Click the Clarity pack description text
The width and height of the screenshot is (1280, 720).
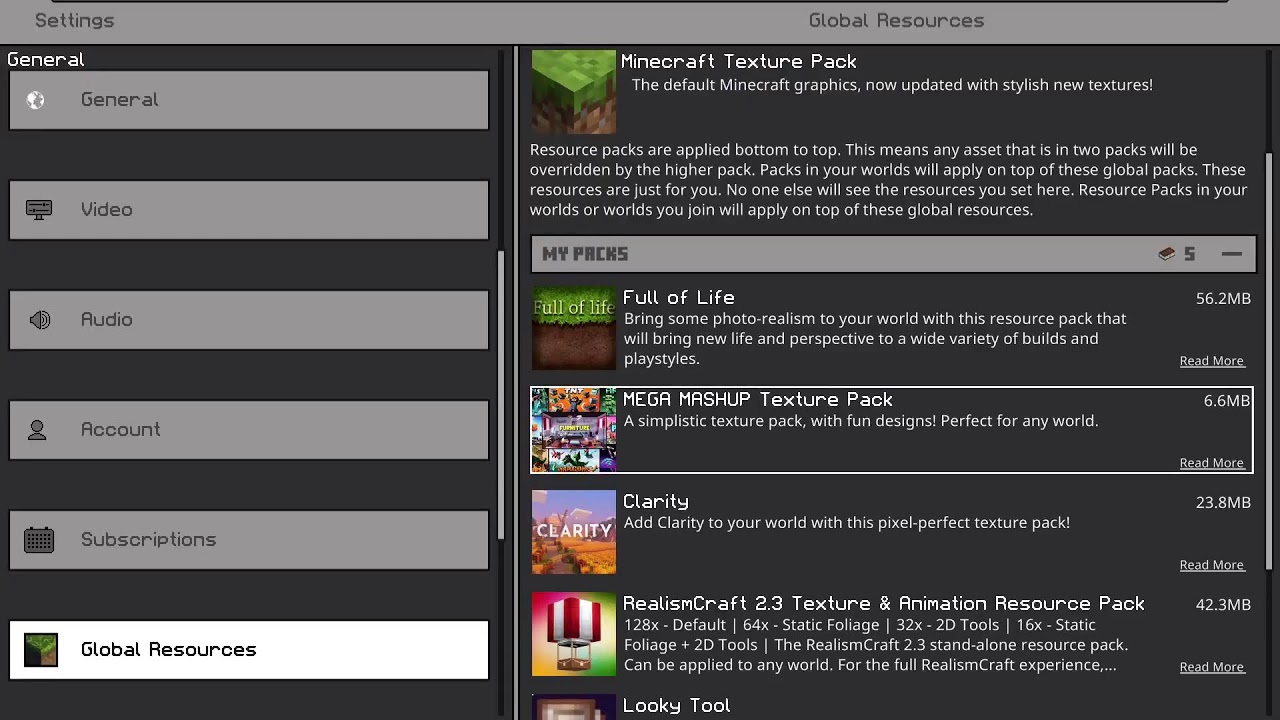tap(847, 523)
